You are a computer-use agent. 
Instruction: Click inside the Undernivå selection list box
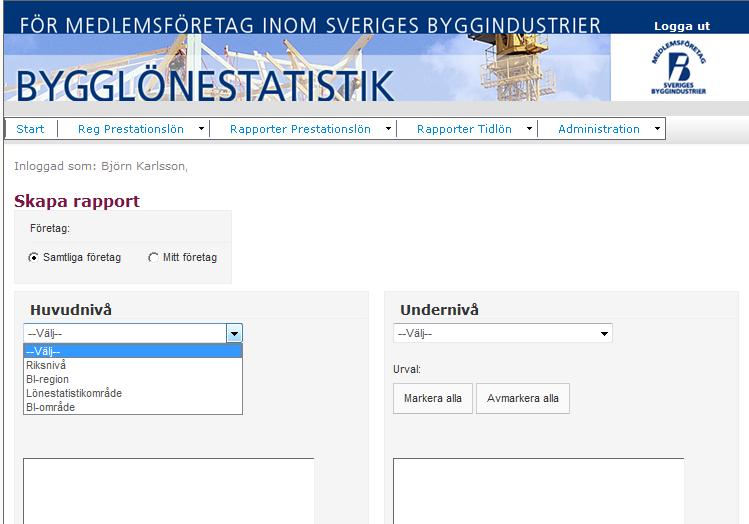[538, 491]
